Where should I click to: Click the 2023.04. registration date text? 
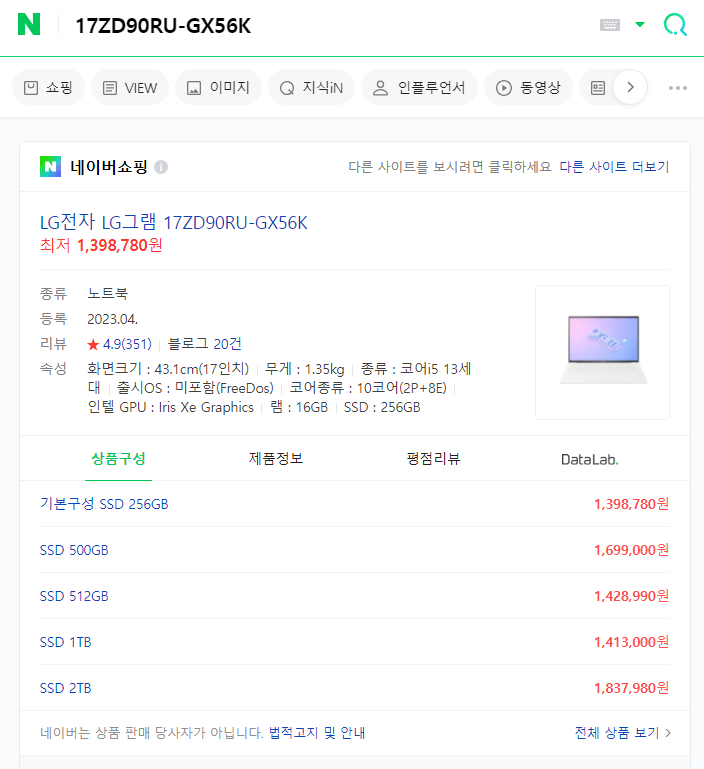click(x=112, y=319)
